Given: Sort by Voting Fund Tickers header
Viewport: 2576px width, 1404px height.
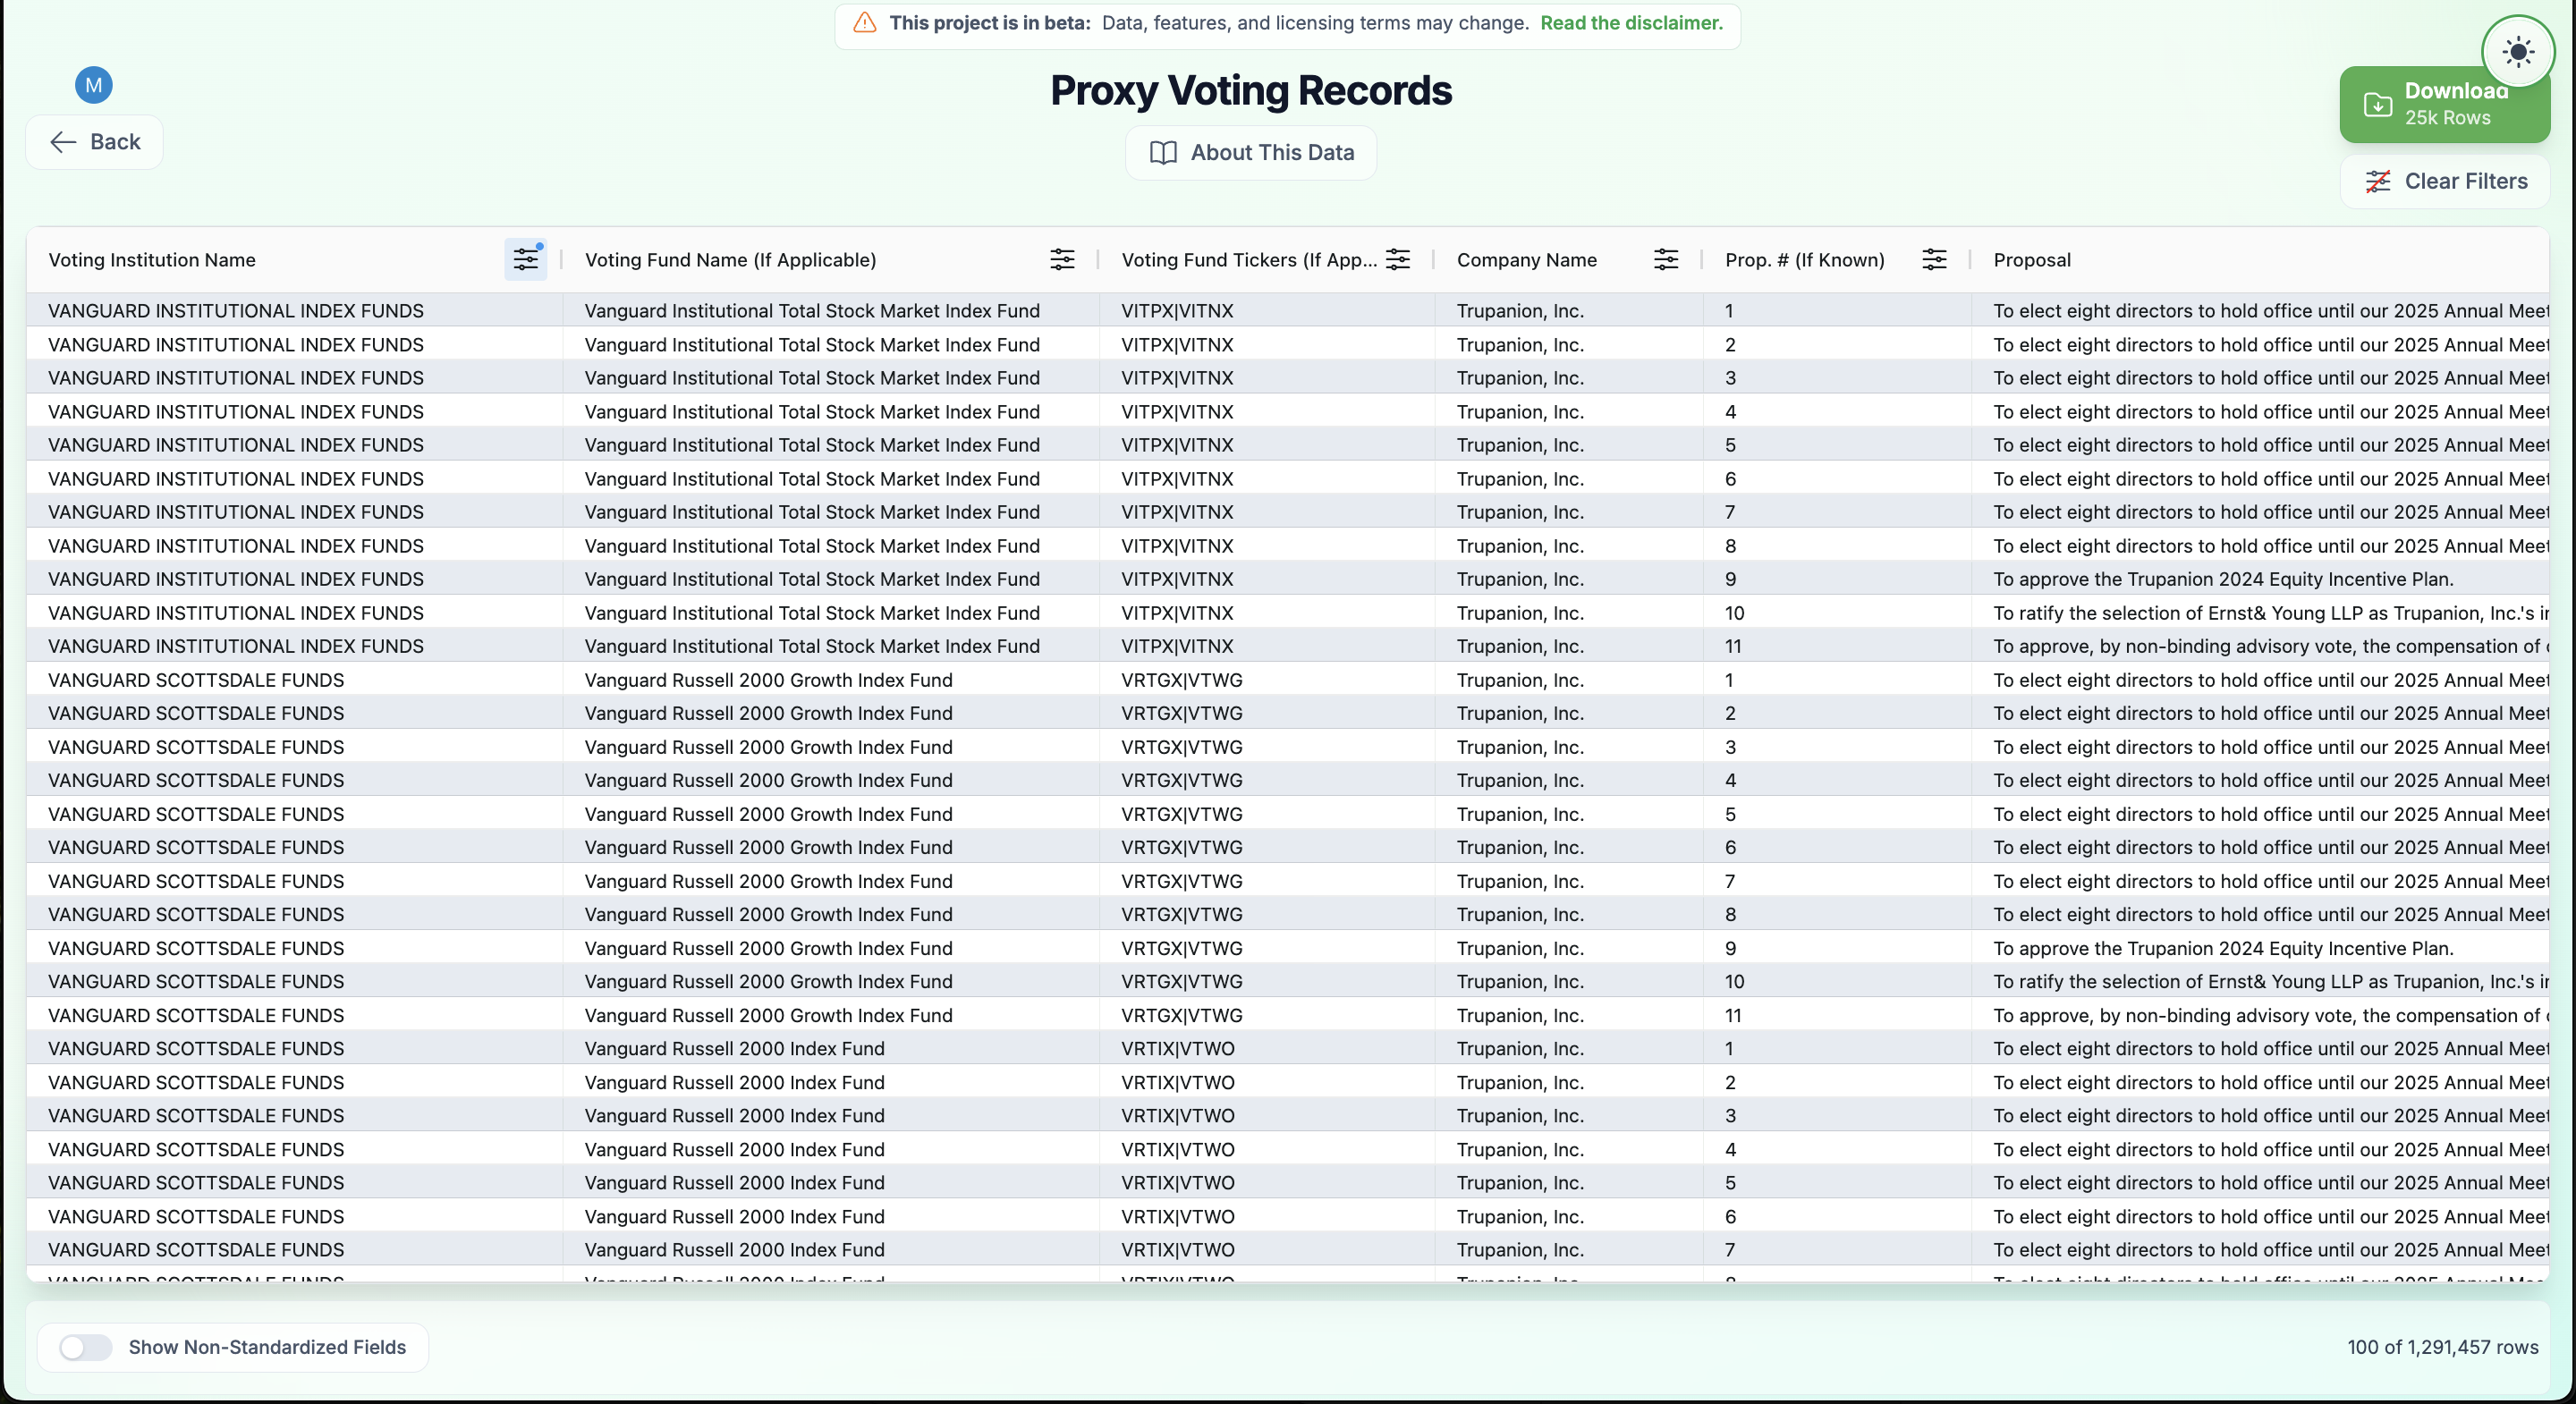Looking at the screenshot, I should 1249,260.
